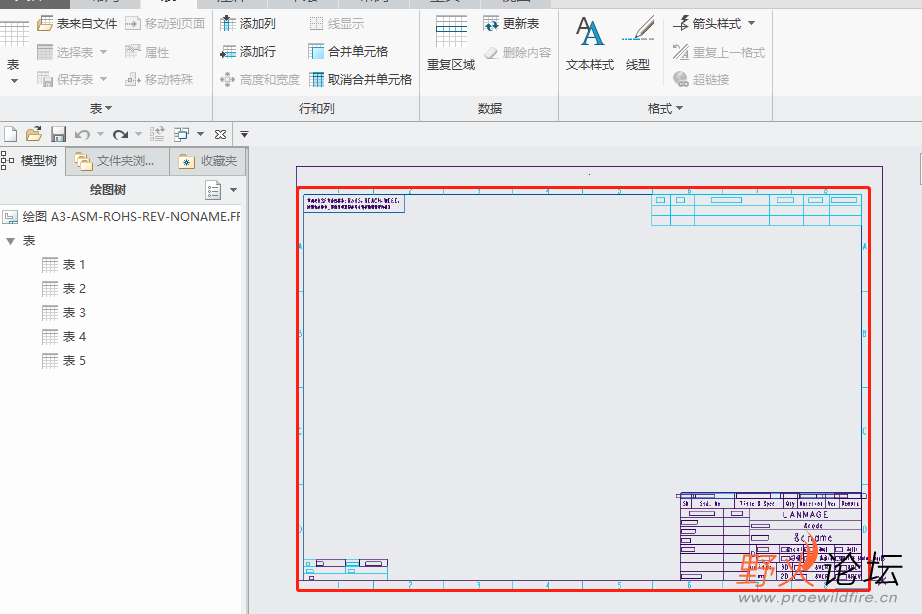Click 添加列 add column

point(248,24)
